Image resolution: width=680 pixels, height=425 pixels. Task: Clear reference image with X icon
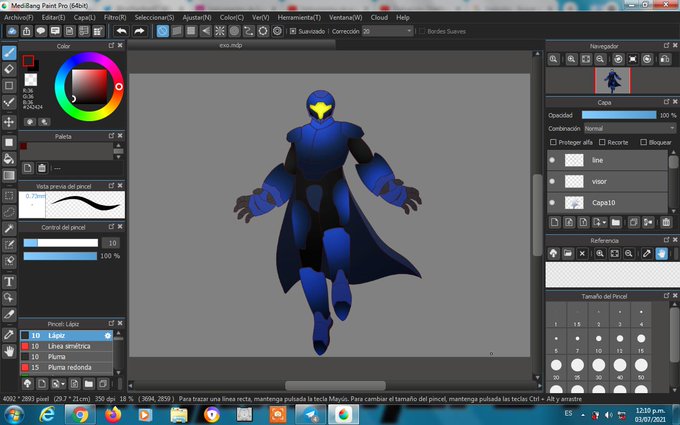[x=582, y=254]
